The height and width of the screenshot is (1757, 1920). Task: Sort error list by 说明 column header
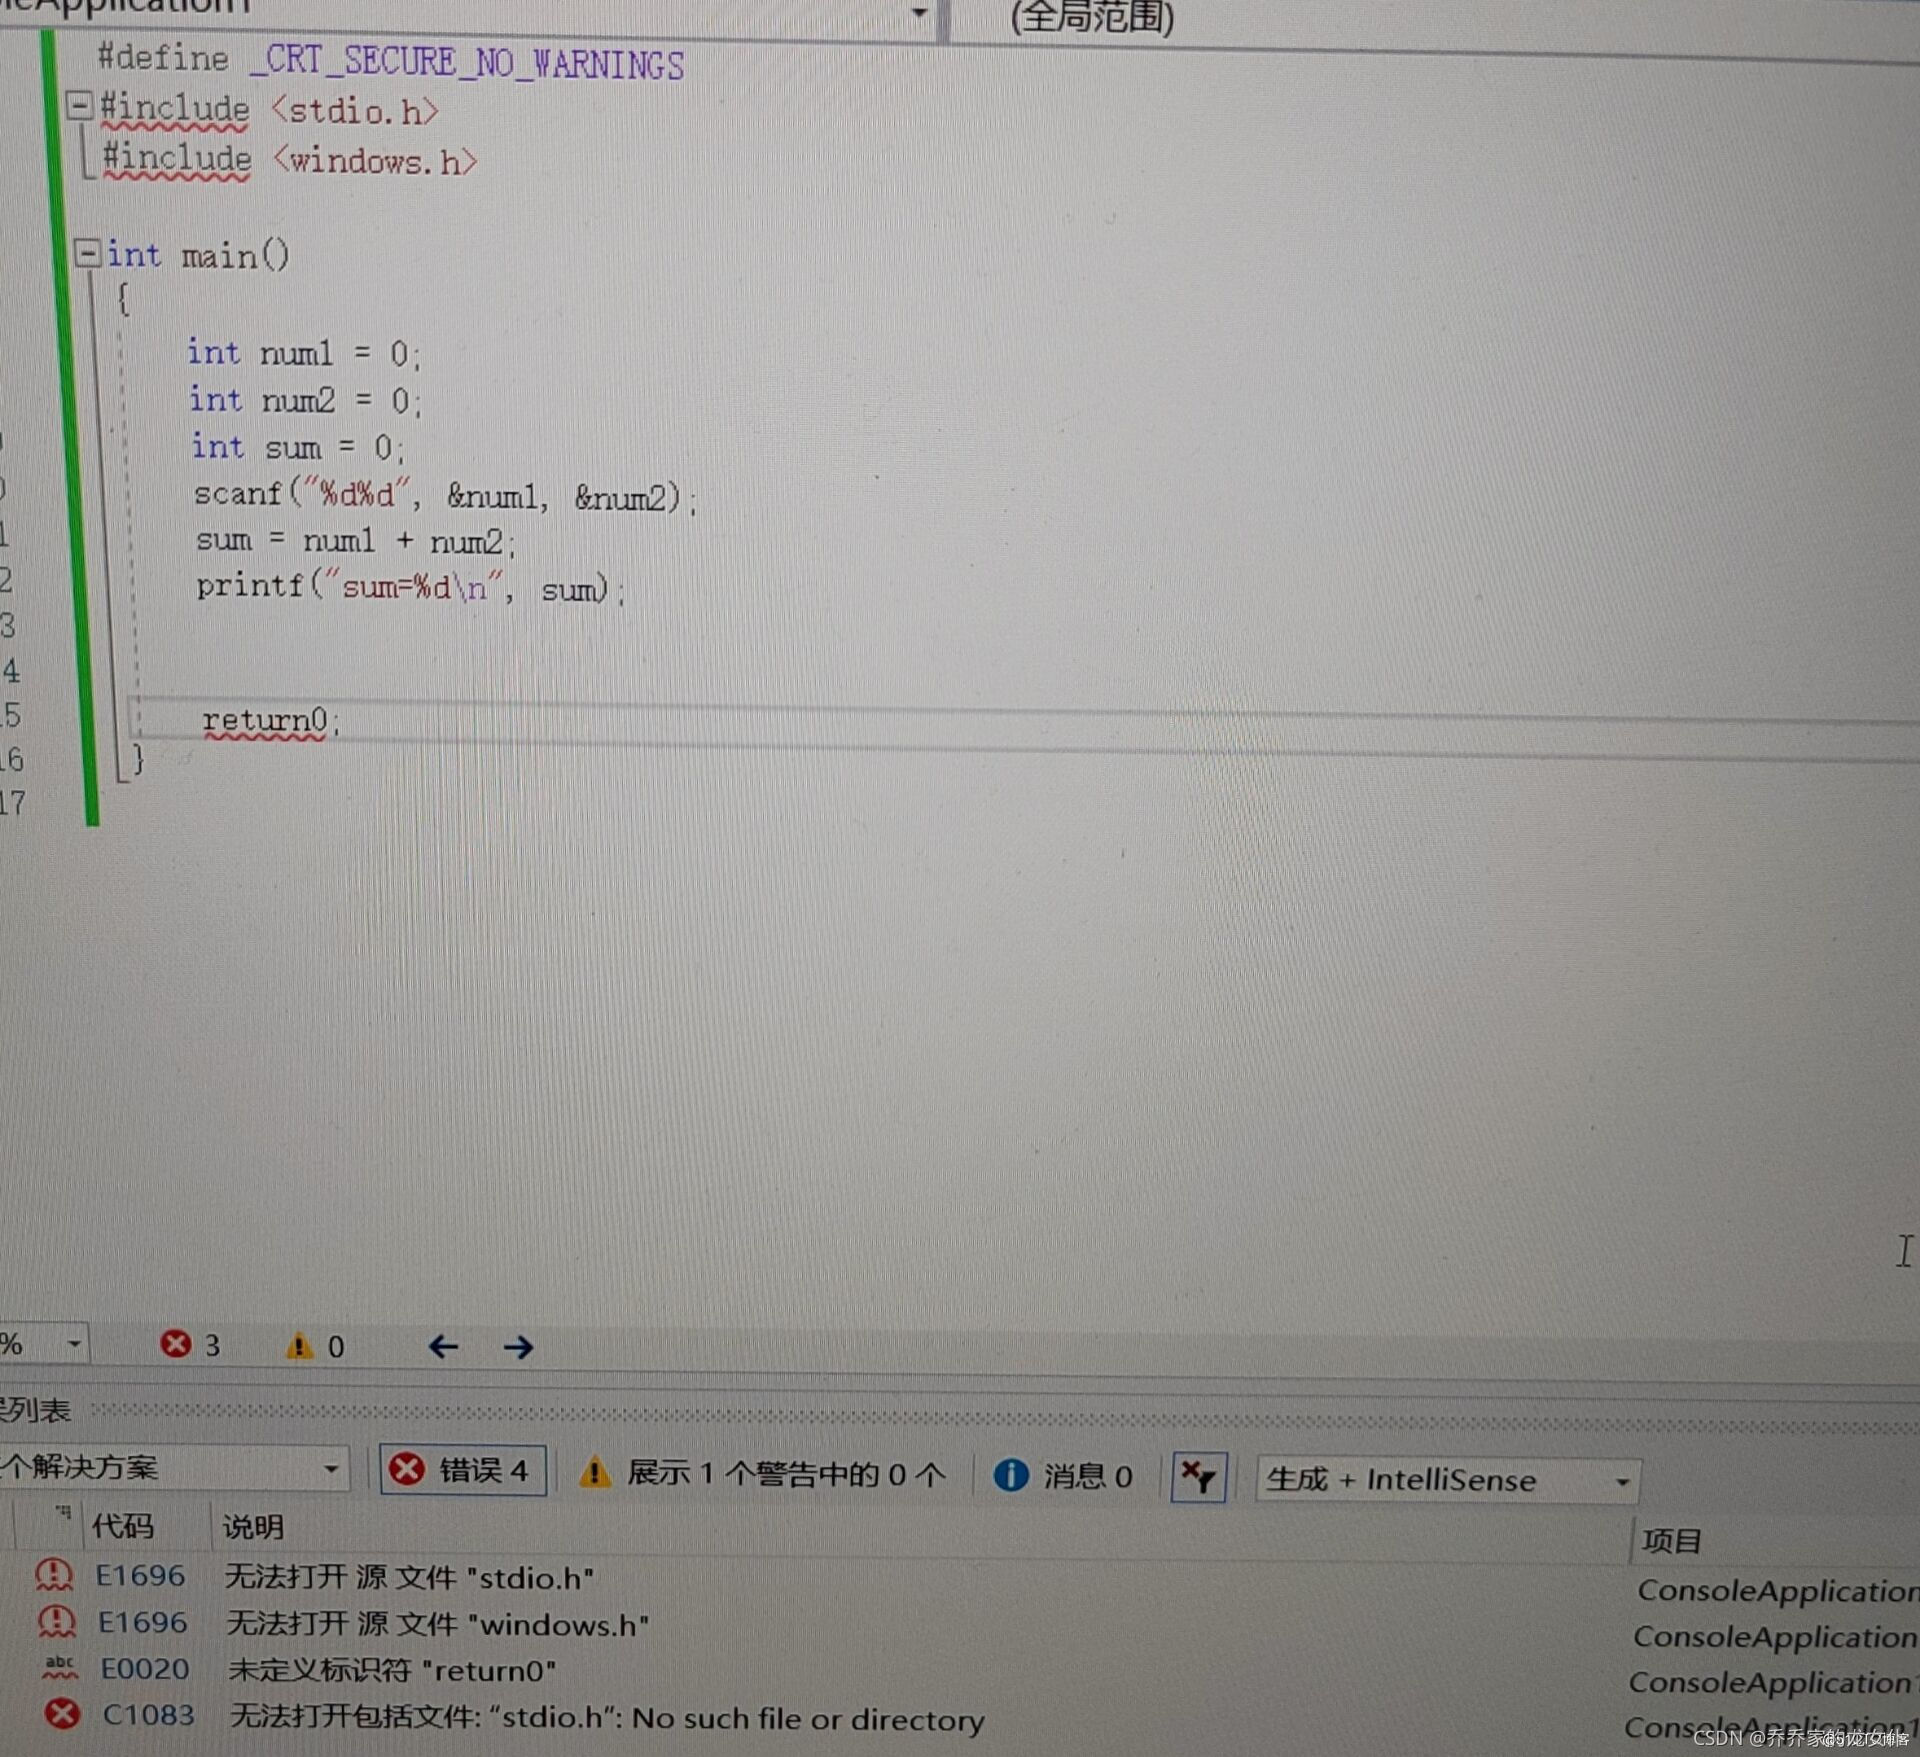pos(253,1527)
